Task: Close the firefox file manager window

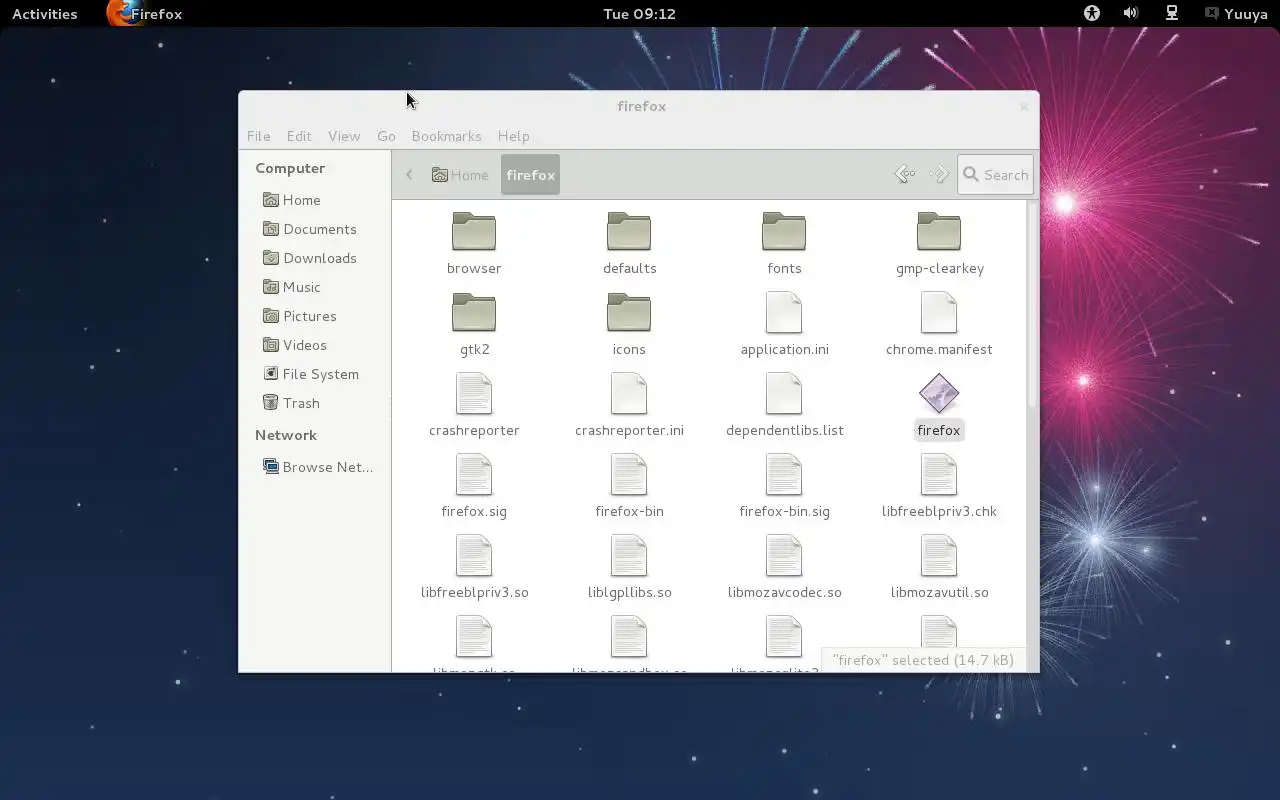Action: (x=1023, y=106)
